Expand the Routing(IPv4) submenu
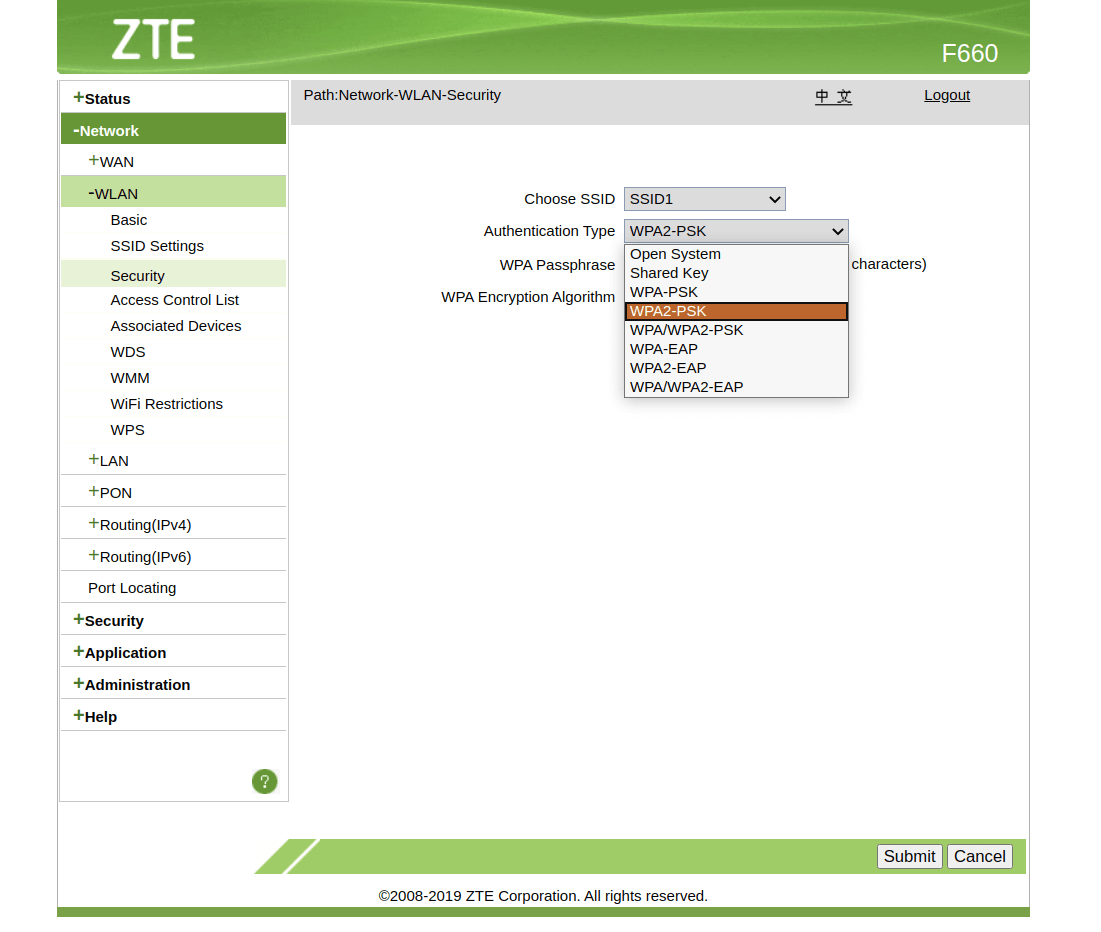This screenshot has width=1101, height=932. point(140,525)
